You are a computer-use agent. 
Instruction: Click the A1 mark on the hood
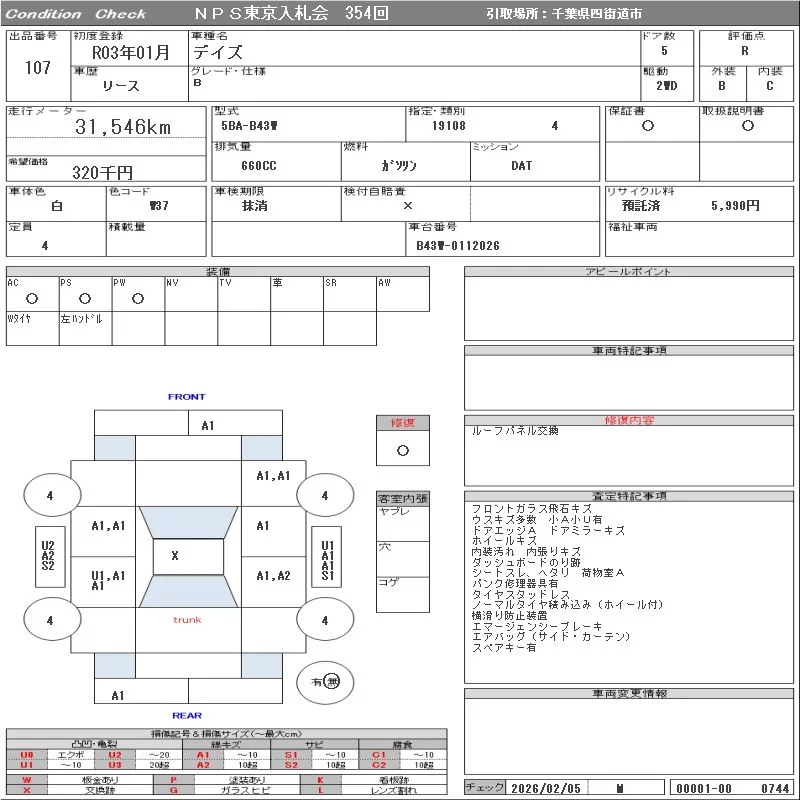208,426
